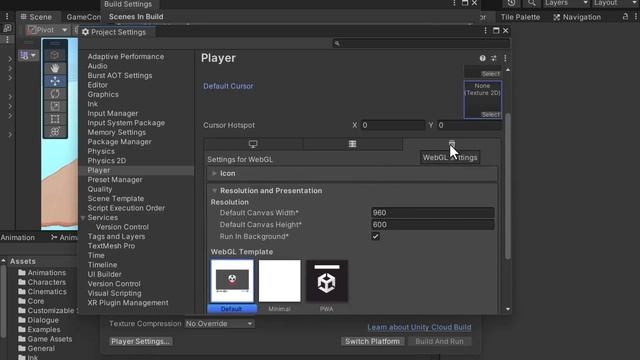Select XR Plugin Management category
This screenshot has width=640, height=360.
coord(128,303)
